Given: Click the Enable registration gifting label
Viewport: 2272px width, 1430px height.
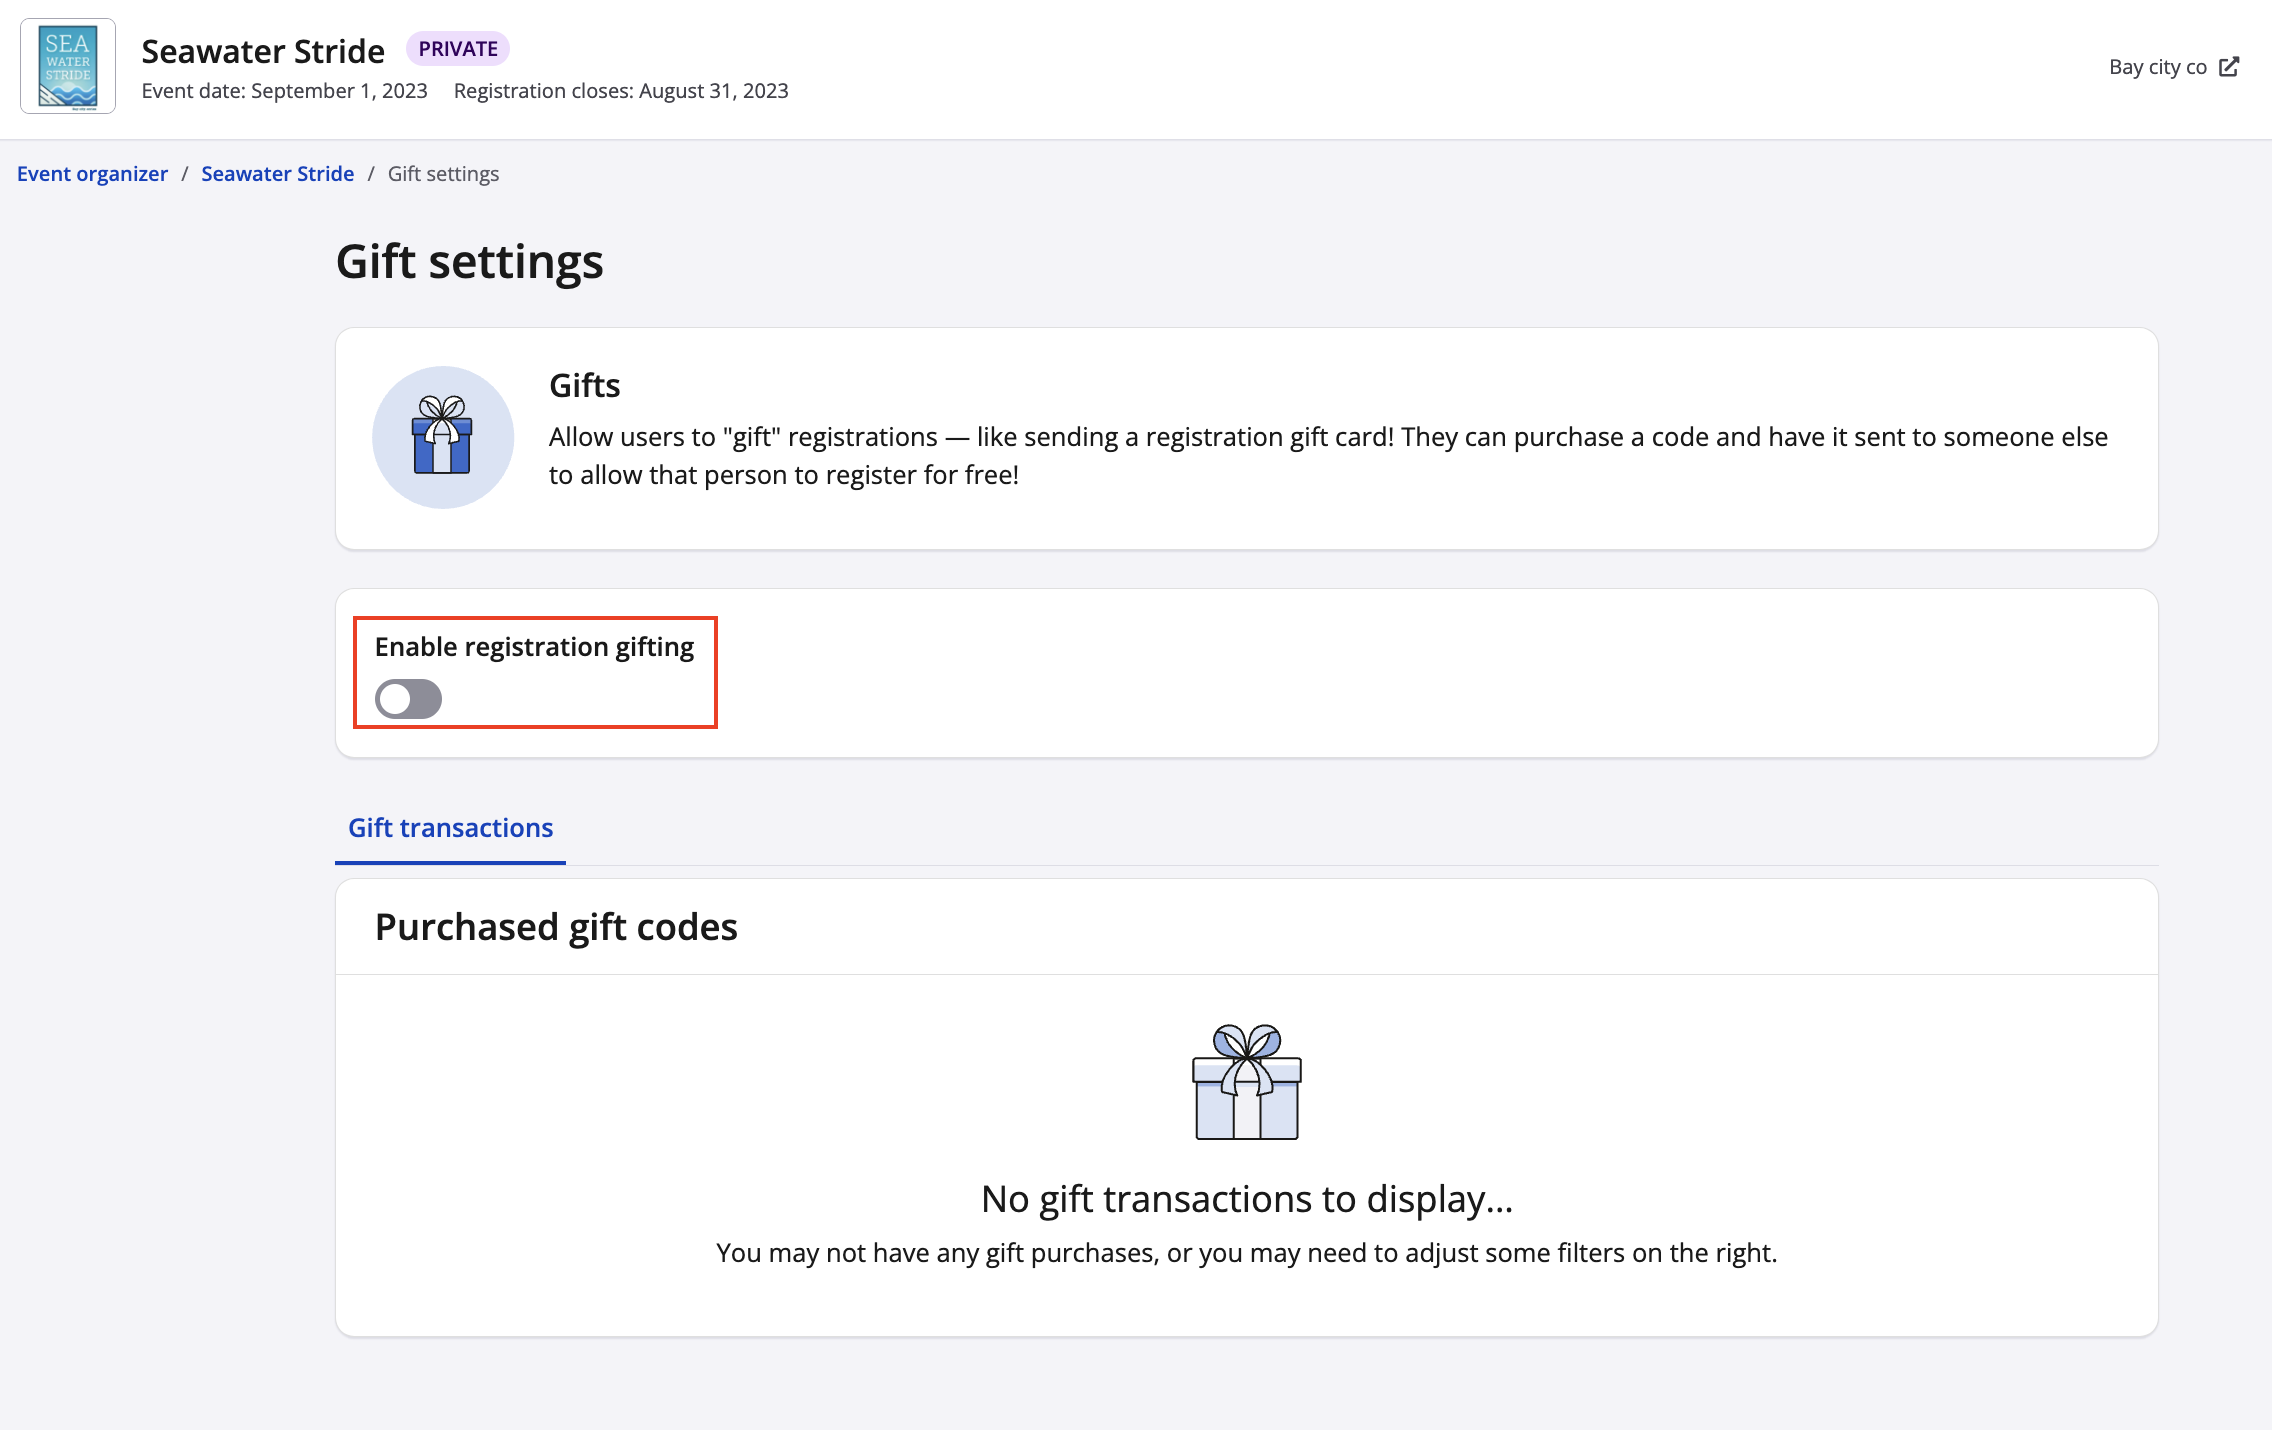Looking at the screenshot, I should pyautogui.click(x=534, y=647).
